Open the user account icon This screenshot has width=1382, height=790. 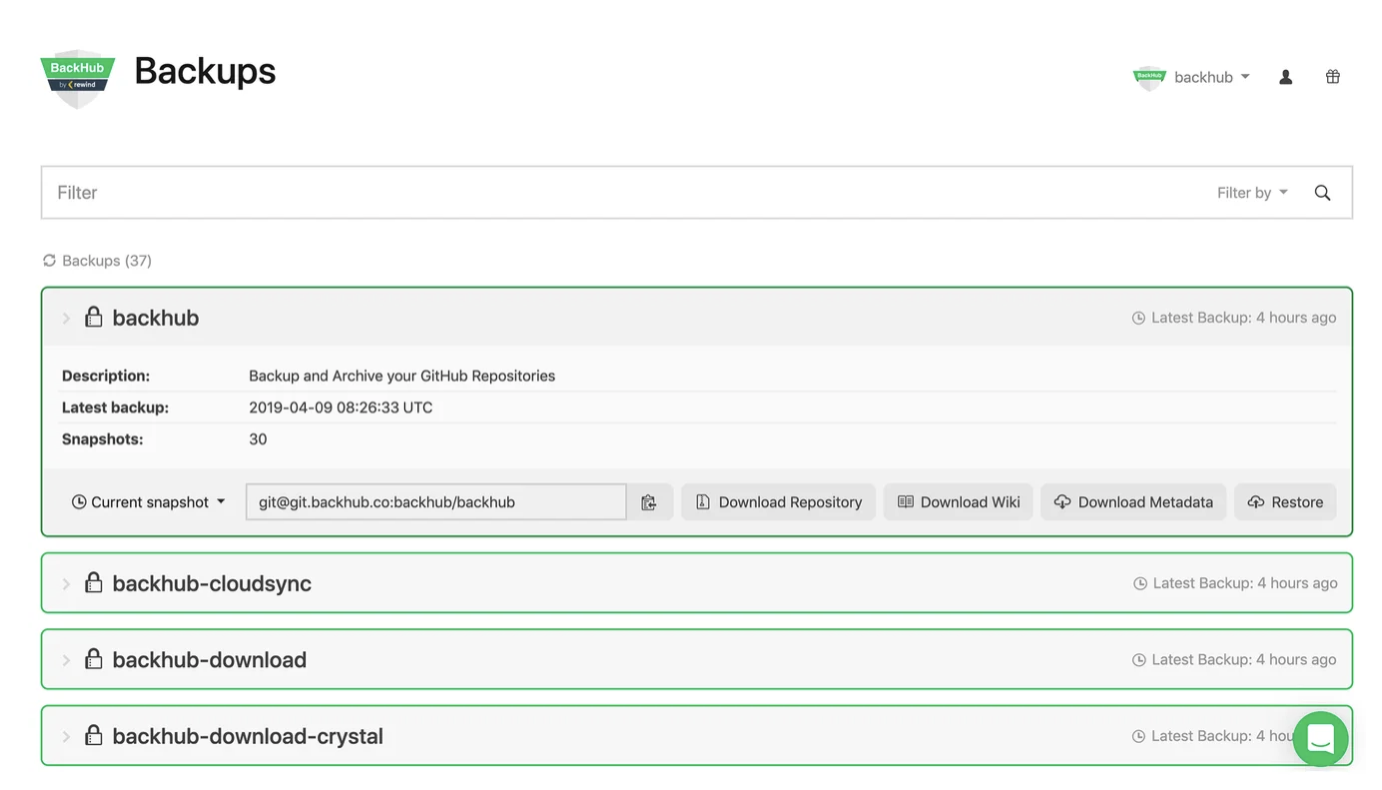(x=1285, y=76)
